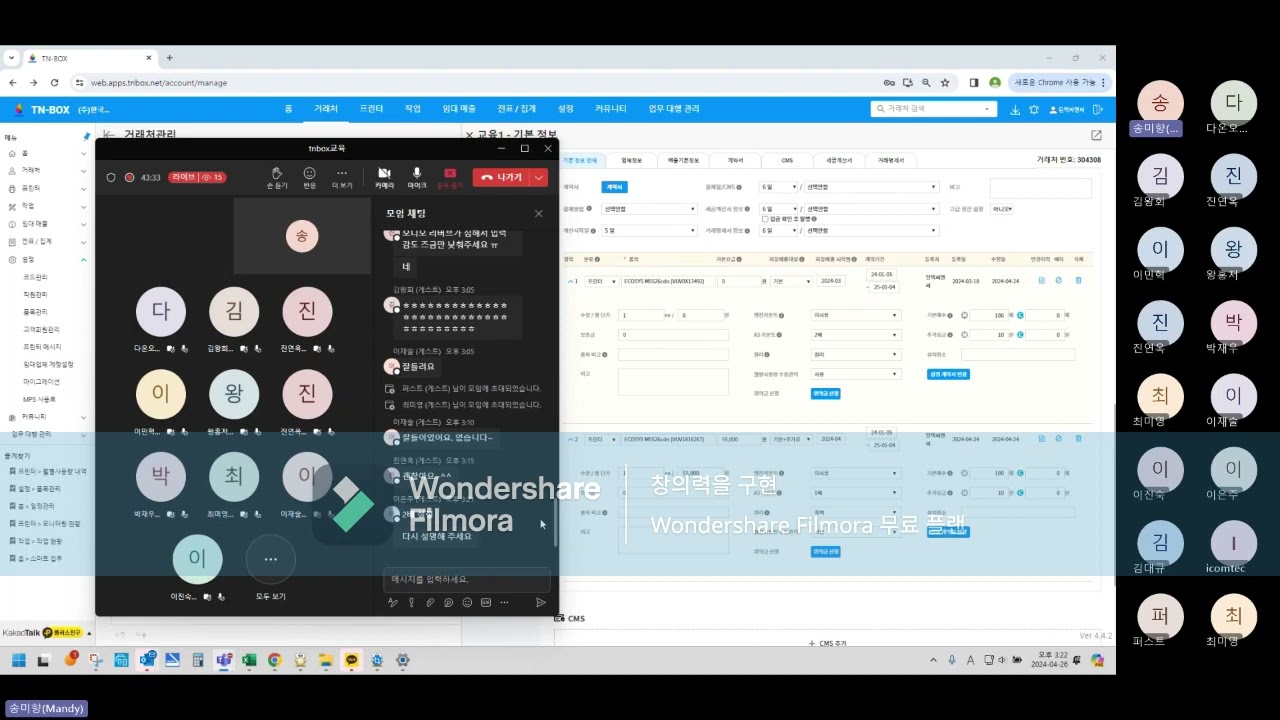Open KakaoTalk from the taskbar

(352, 660)
